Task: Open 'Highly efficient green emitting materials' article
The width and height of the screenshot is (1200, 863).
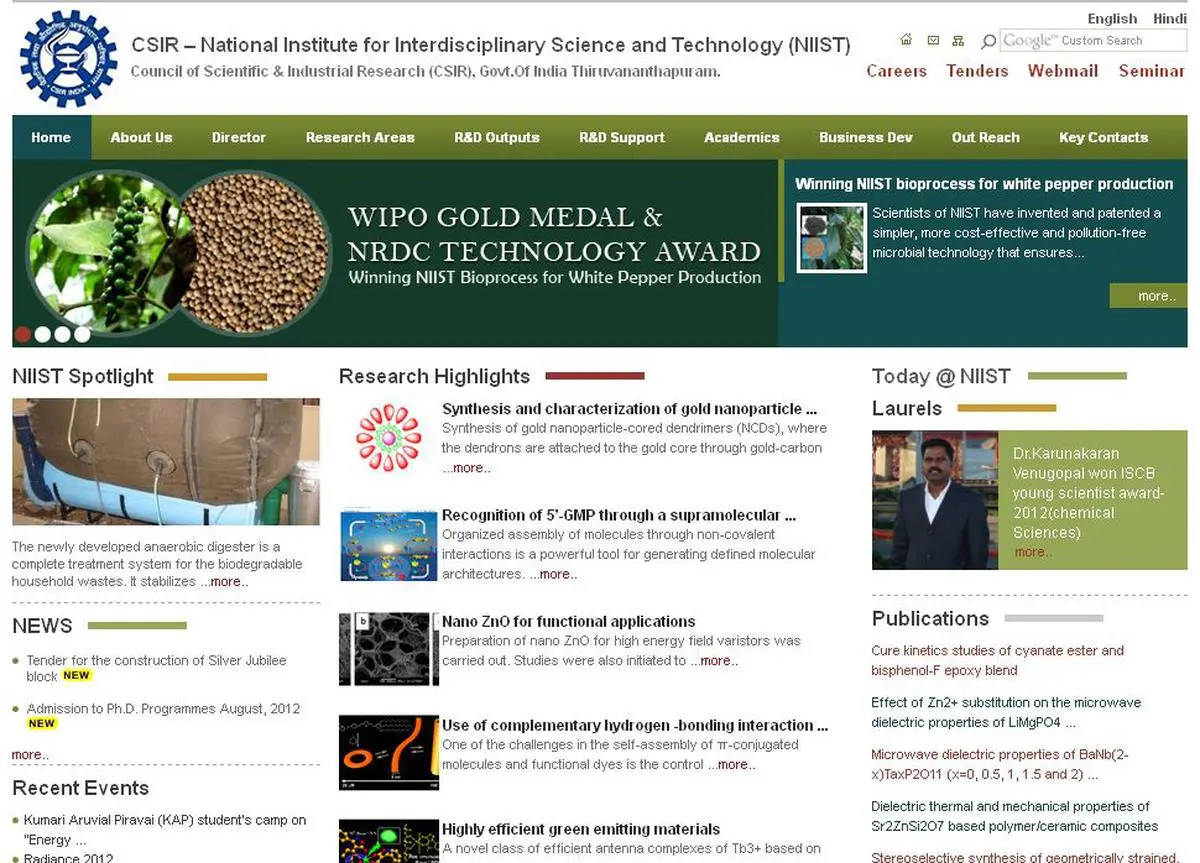Action: (x=581, y=829)
